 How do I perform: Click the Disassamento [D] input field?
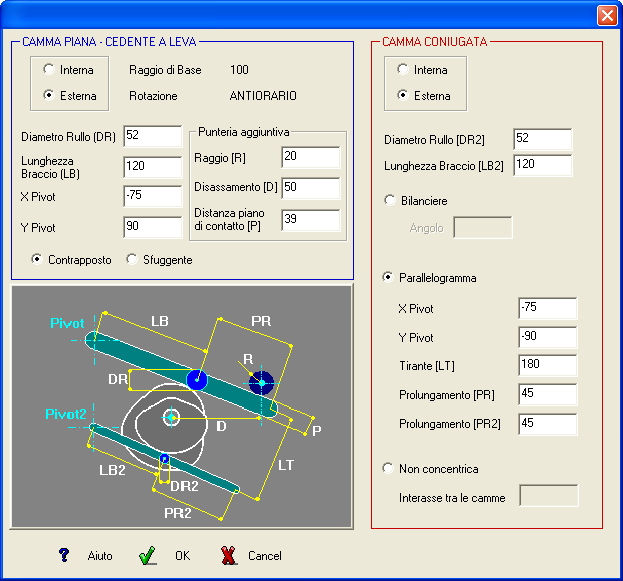(x=311, y=188)
